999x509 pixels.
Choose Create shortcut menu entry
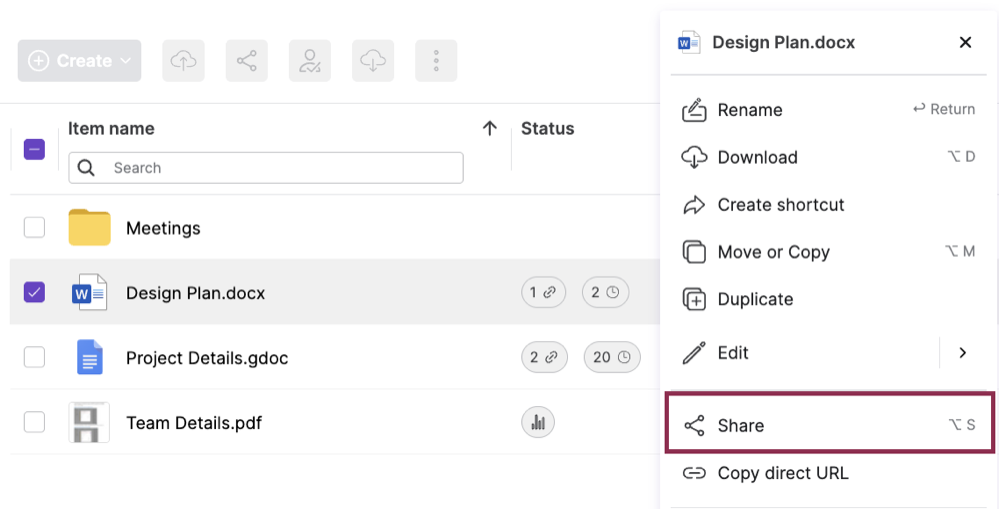828,204
